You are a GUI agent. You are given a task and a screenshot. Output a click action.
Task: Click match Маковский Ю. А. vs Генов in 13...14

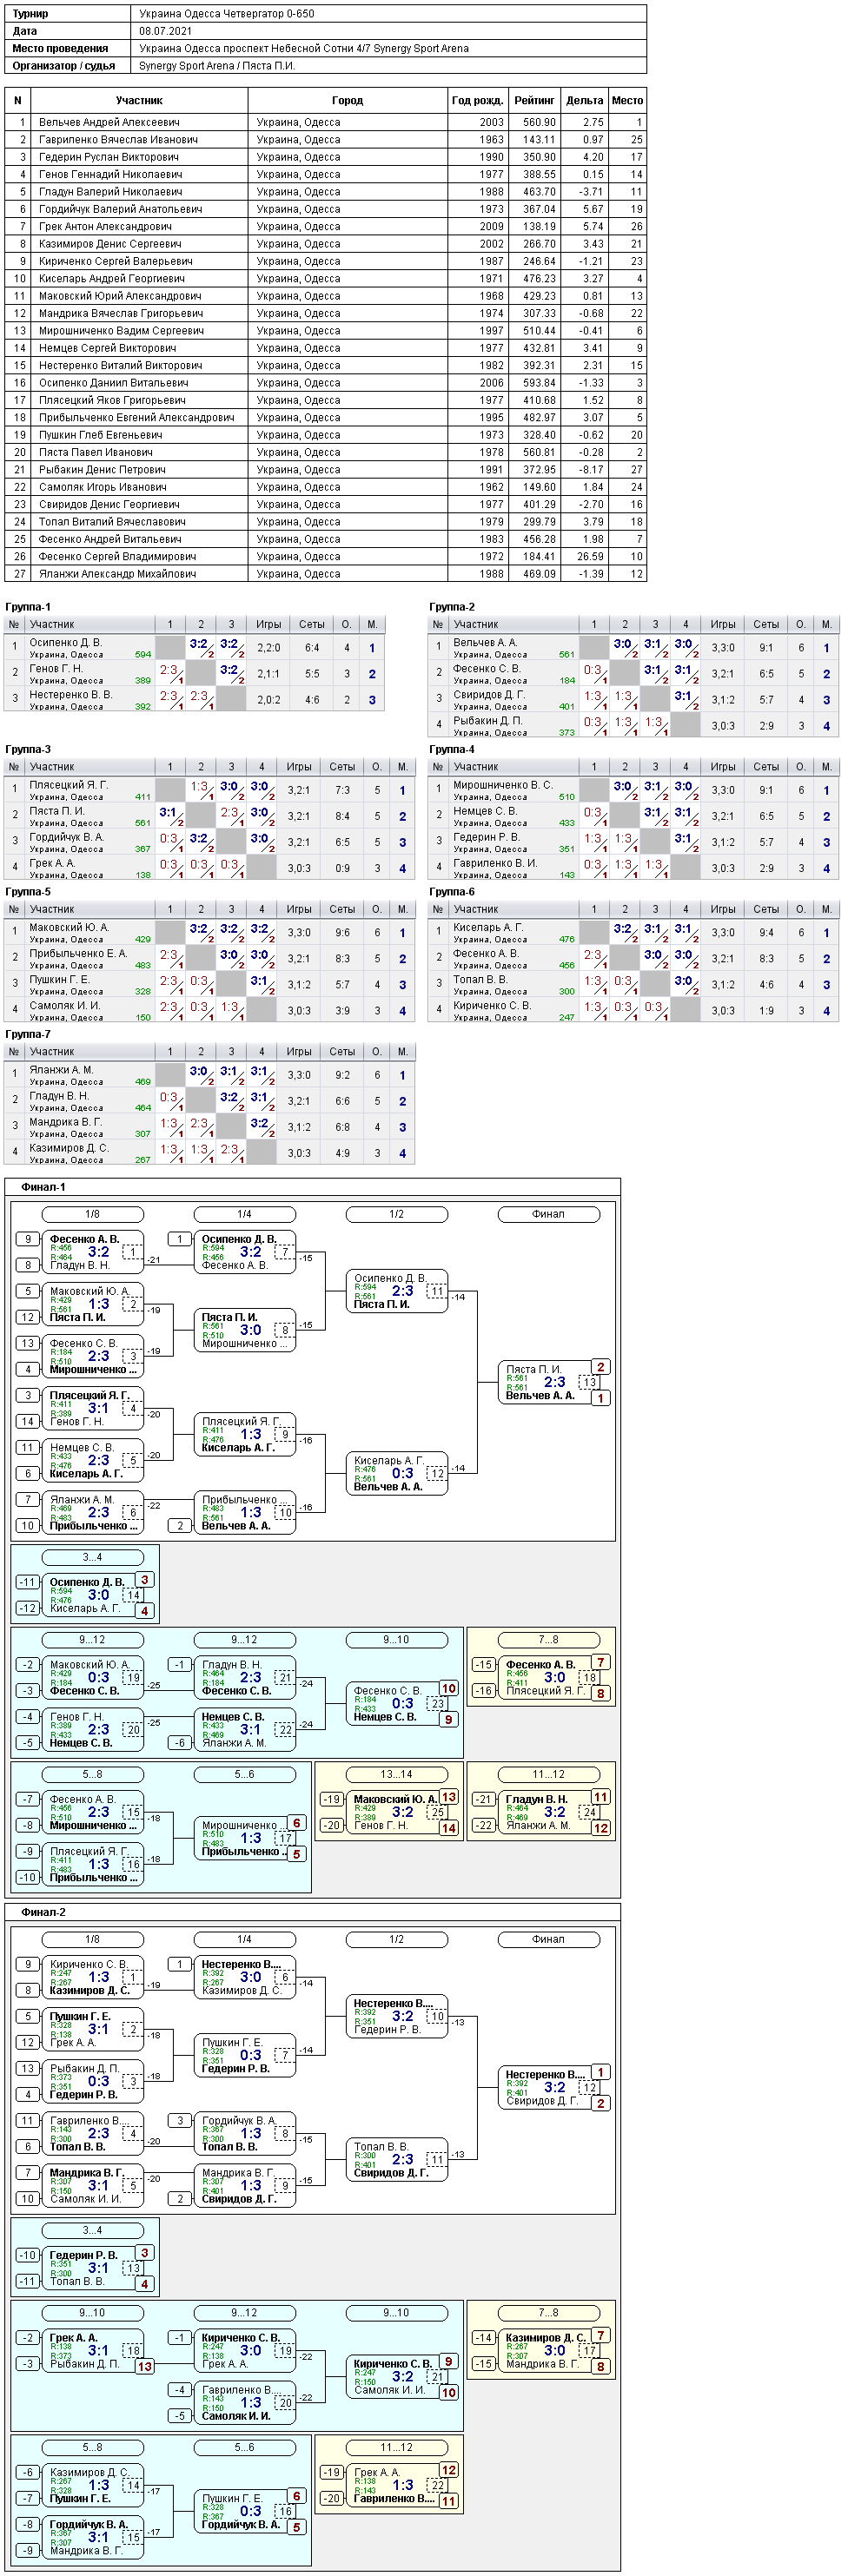(396, 1812)
